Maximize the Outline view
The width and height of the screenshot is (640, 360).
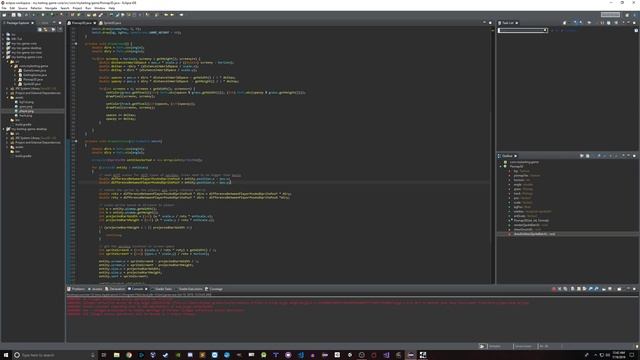[634, 156]
